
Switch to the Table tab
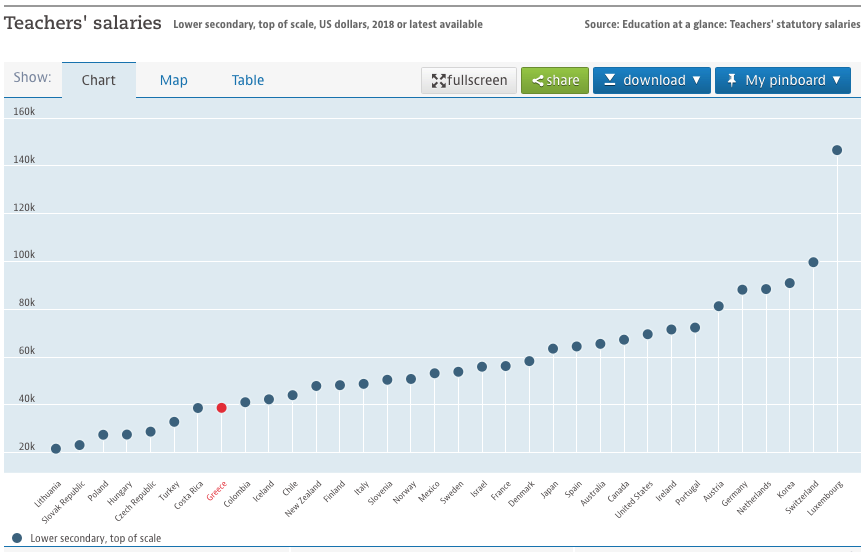(248, 80)
